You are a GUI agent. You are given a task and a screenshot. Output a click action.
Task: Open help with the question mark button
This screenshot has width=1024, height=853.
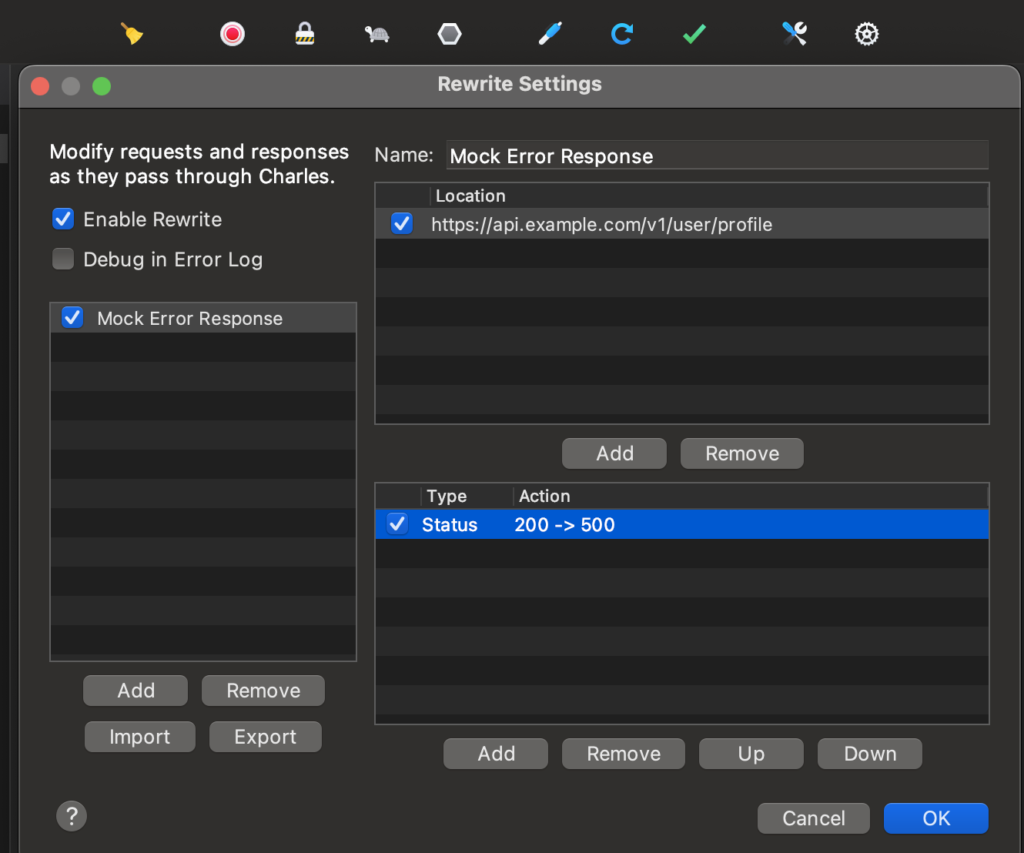72,815
